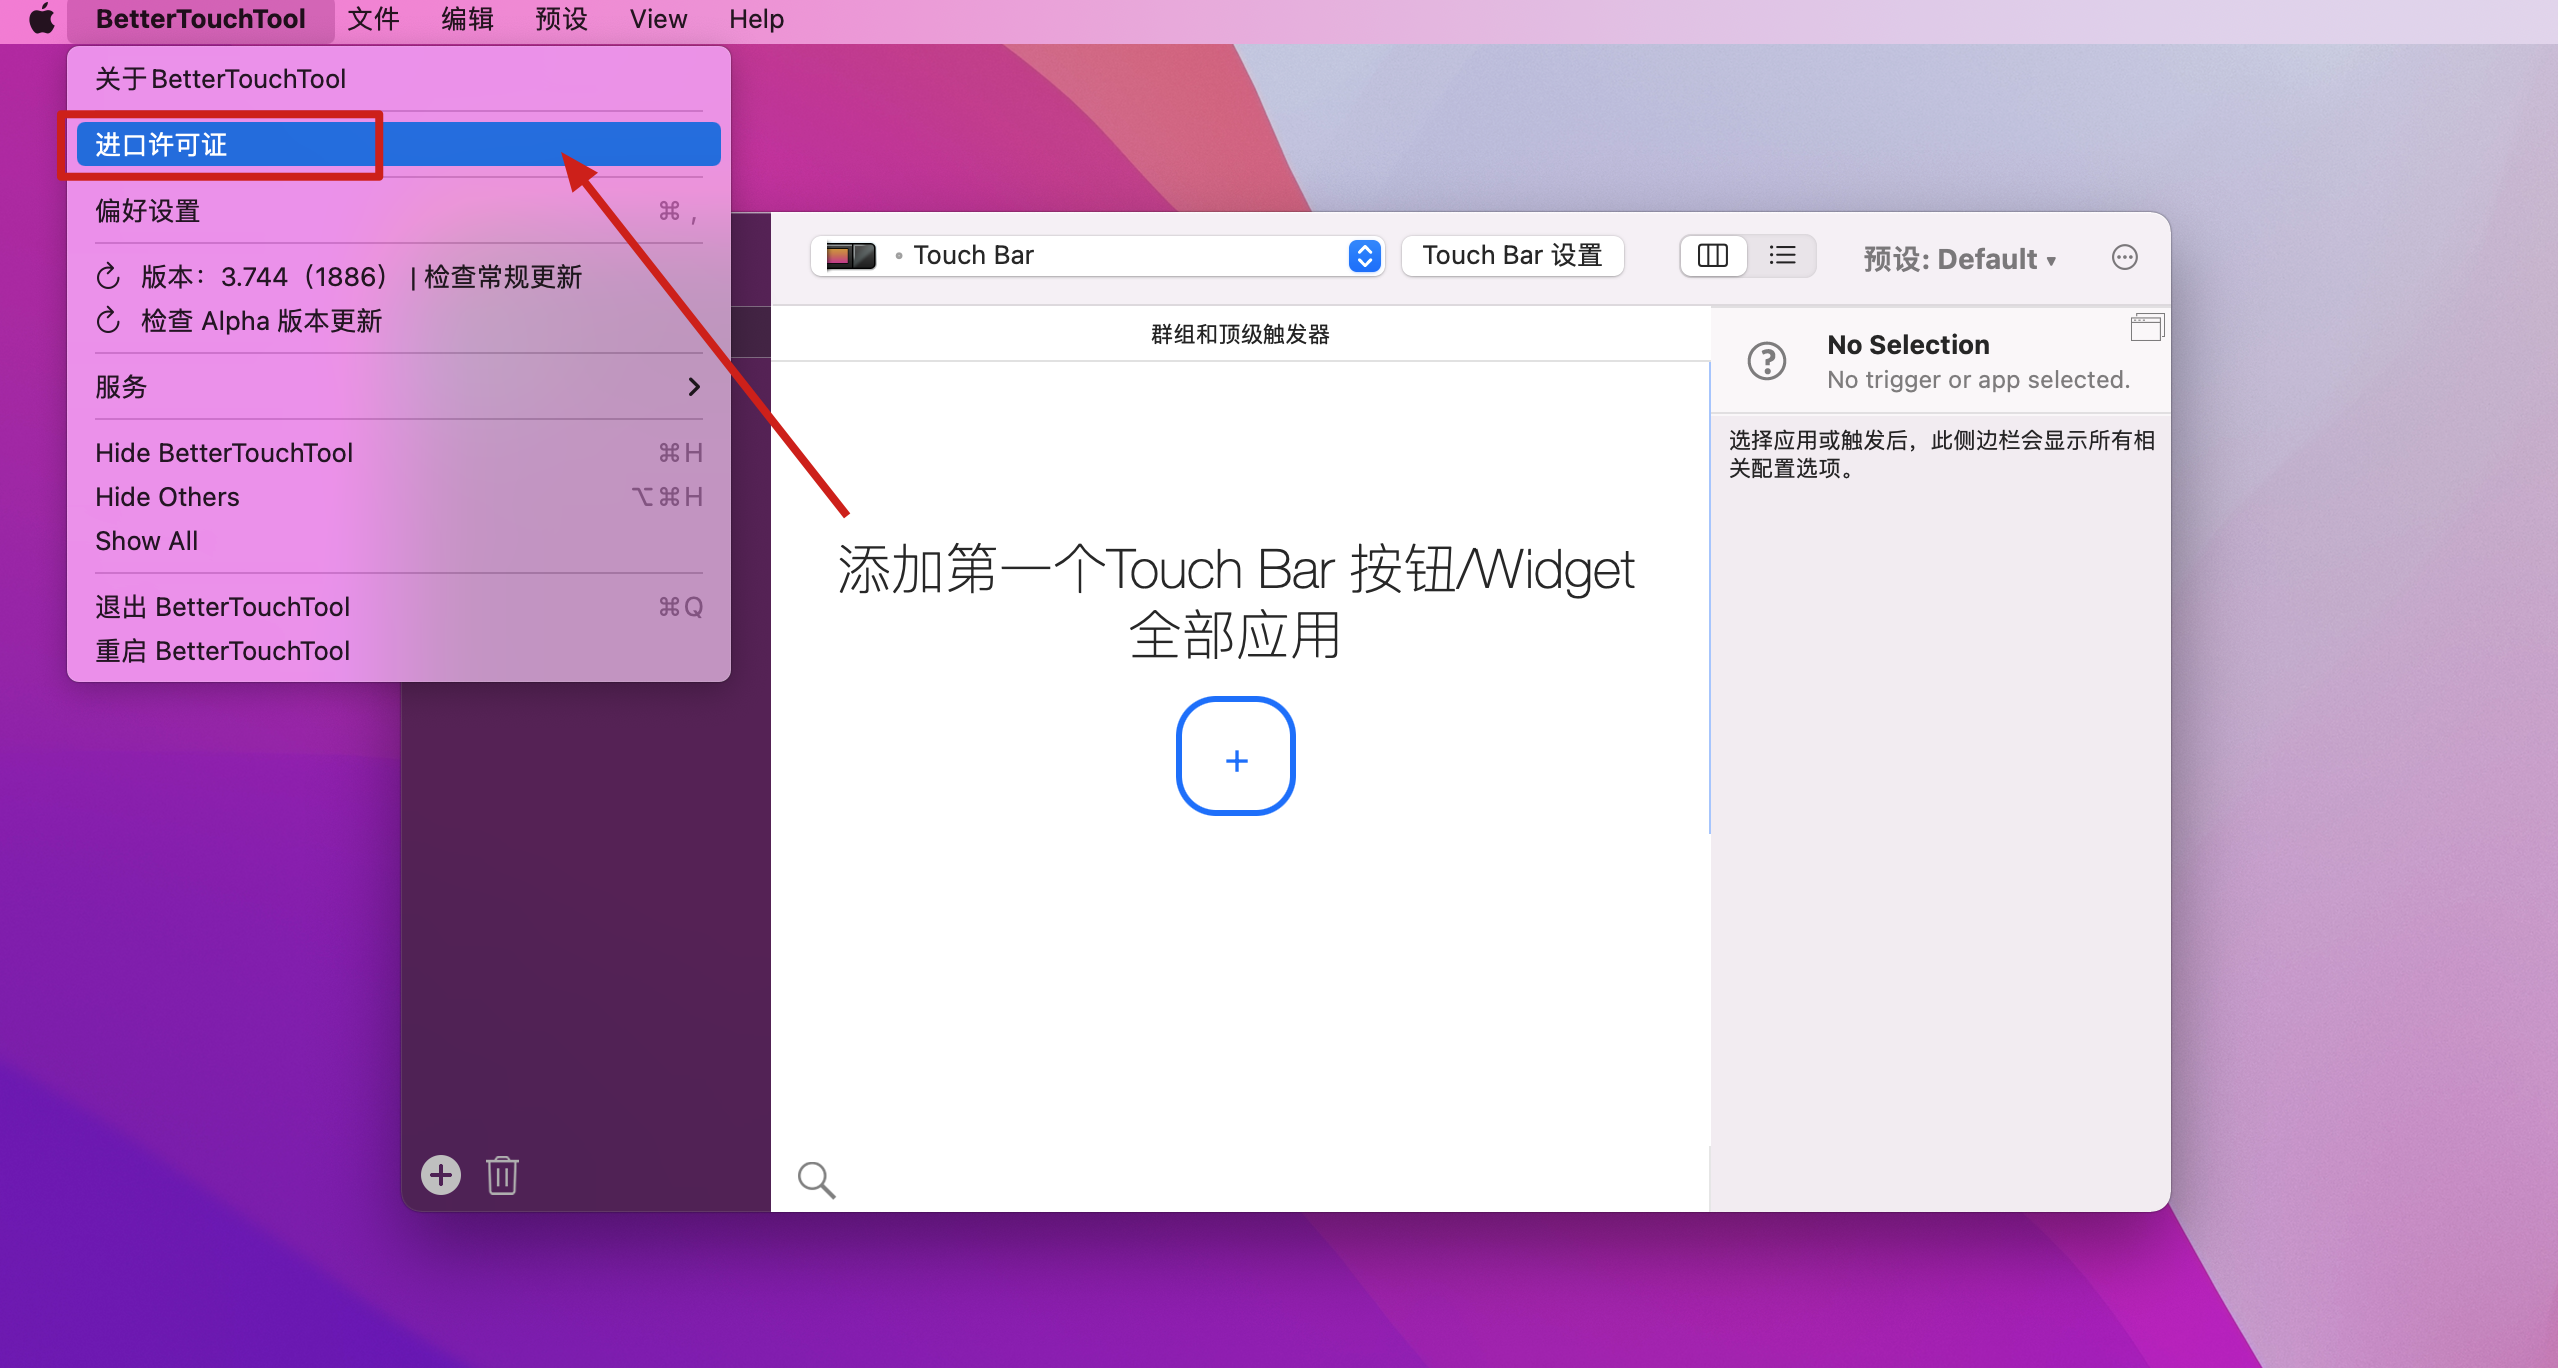2558x1368 pixels.
Task: Open the ellipsis more-options circle icon
Action: [2124, 258]
